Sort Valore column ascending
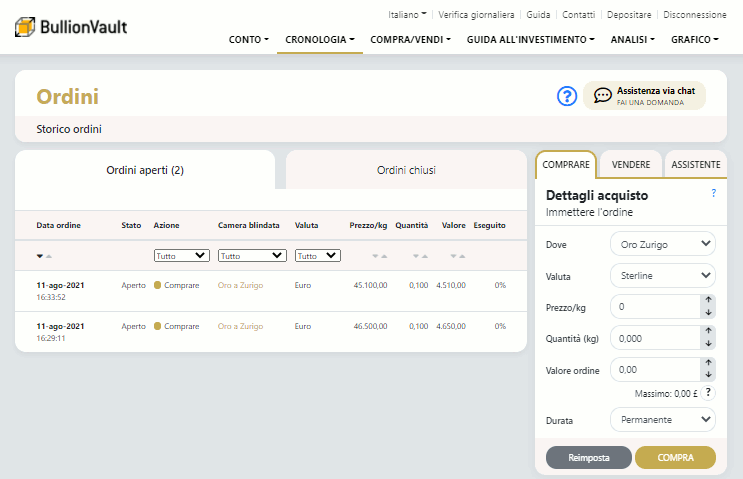Viewport: 743px width, 479px height. pyautogui.click(x=462, y=256)
